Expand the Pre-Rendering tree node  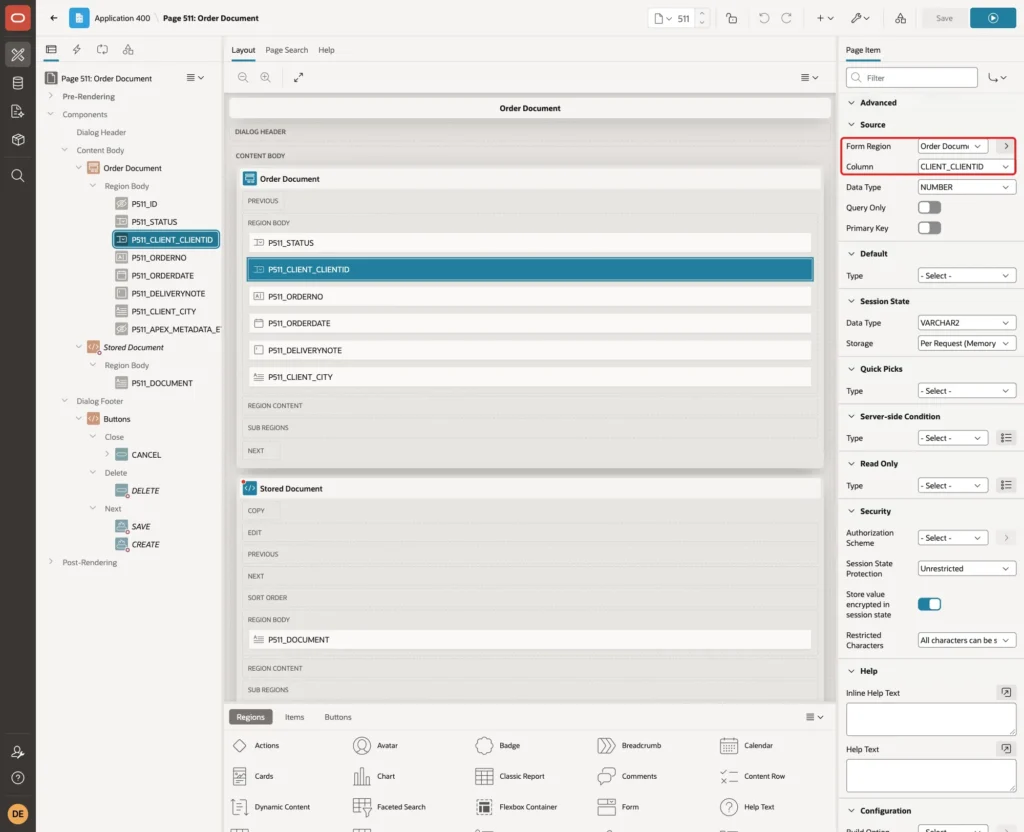tap(50, 96)
